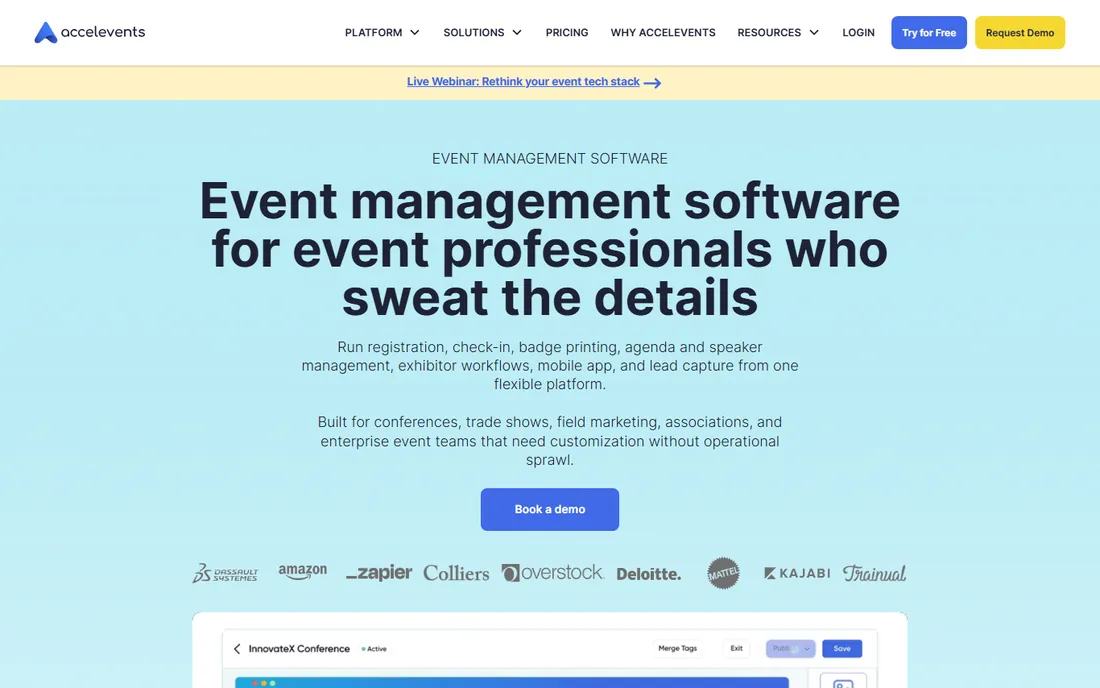The image size is (1100, 688).
Task: Click the InnovateX Conference title
Action: coord(299,649)
